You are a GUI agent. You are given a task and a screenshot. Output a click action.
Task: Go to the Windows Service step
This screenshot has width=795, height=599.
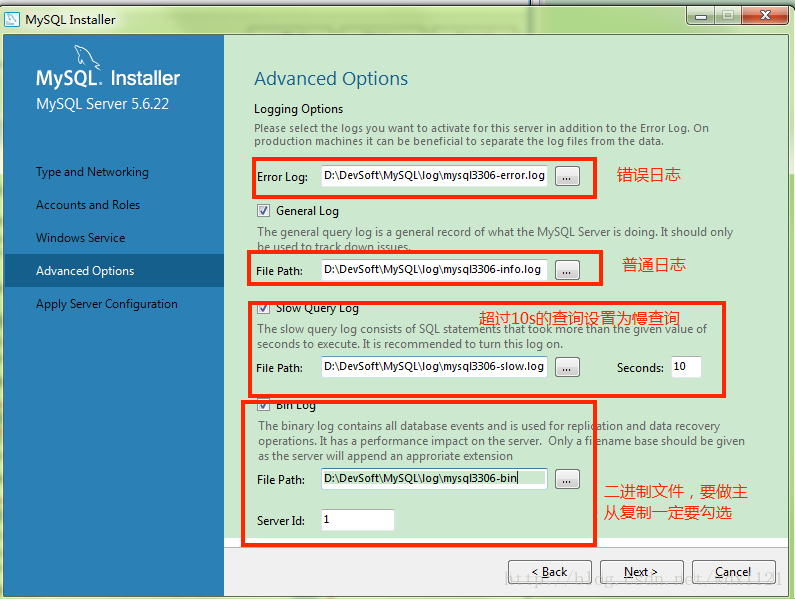click(80, 238)
